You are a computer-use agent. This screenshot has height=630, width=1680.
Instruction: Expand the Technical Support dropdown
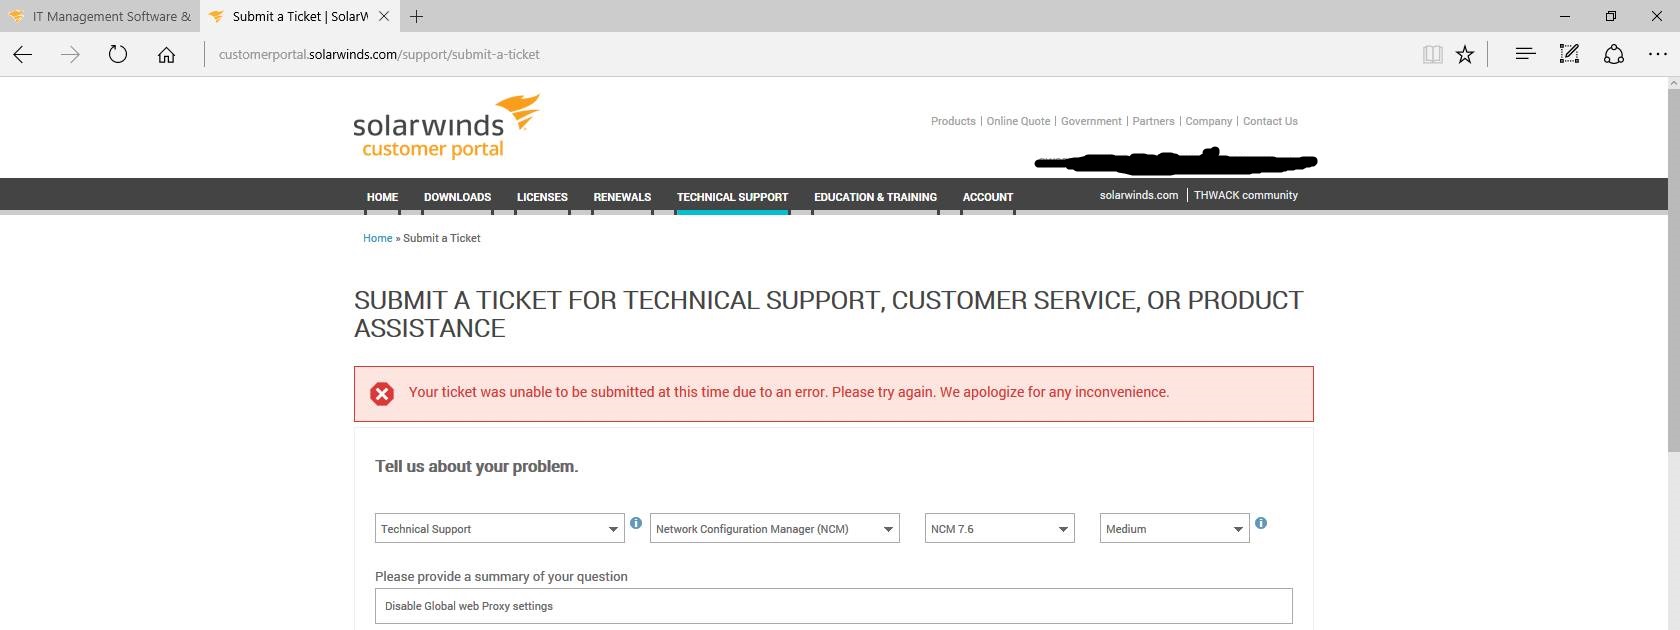point(500,528)
